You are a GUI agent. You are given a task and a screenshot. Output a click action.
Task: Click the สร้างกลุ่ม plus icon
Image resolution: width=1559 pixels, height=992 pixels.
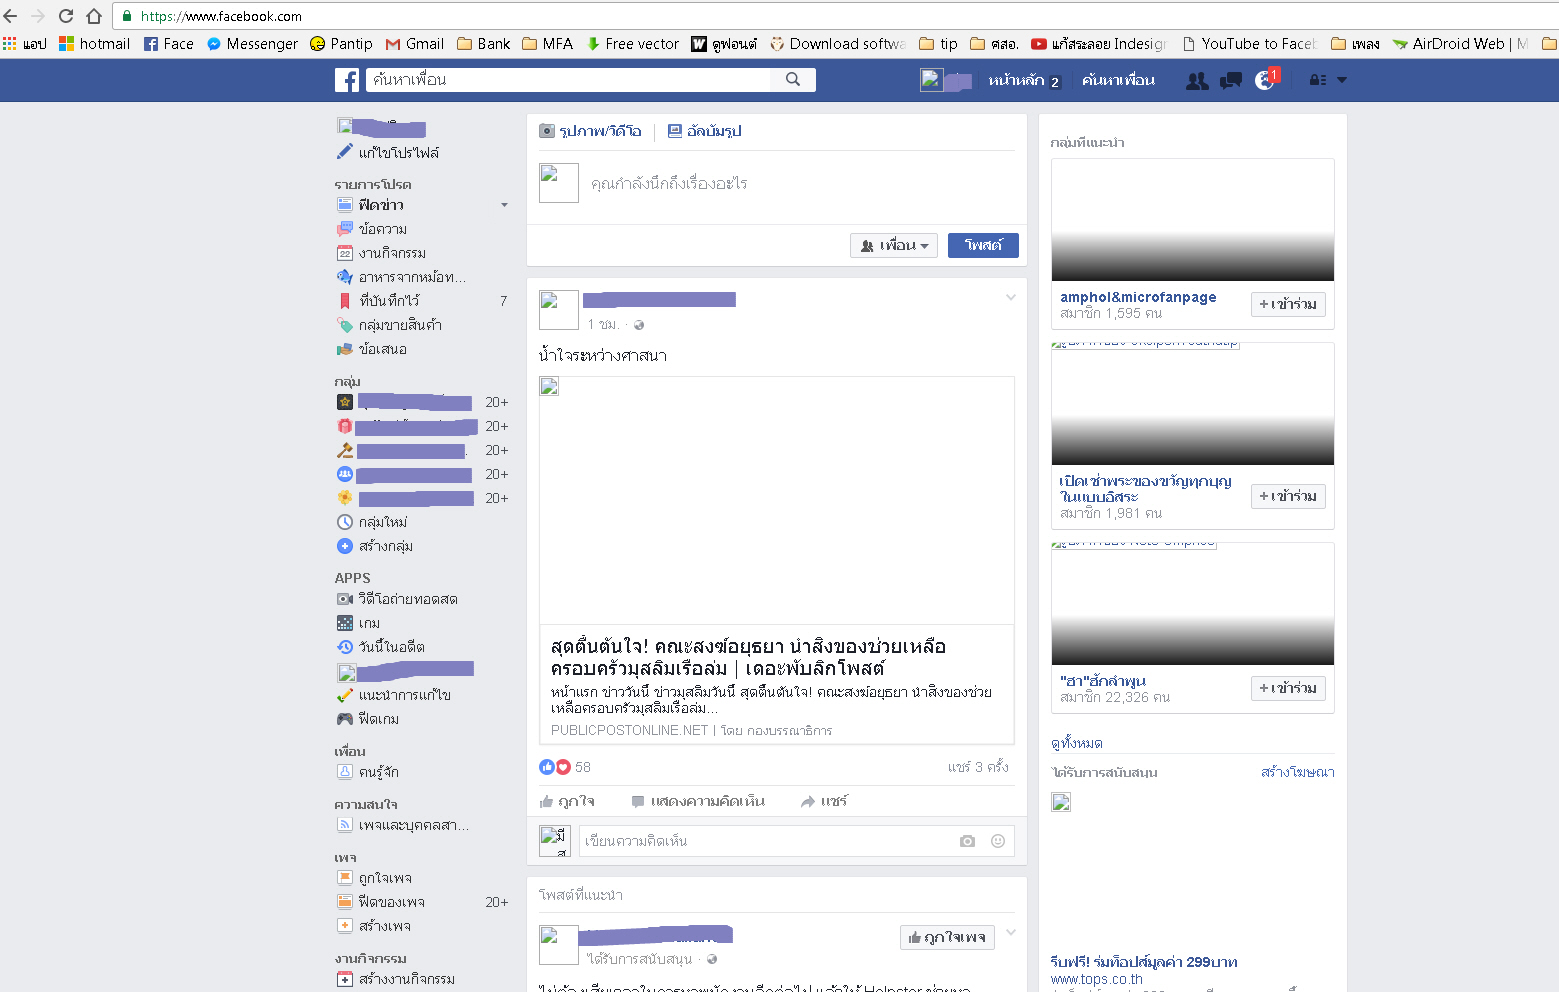345,546
